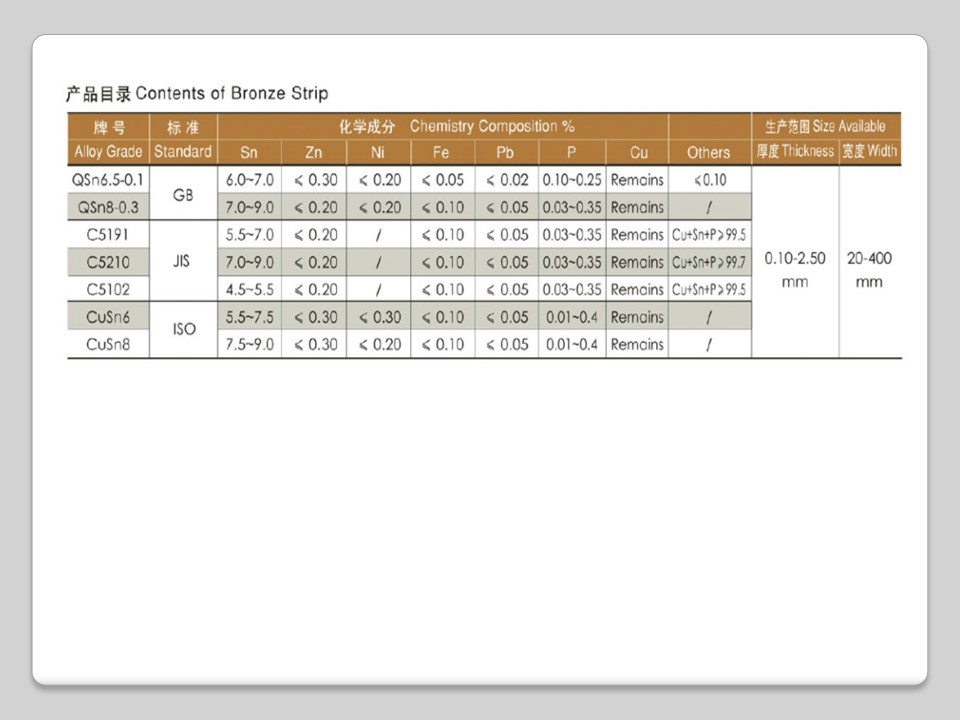Select the 4.5~5.5 Sn value for C5102
This screenshot has height=720, width=960.
click(x=249, y=290)
